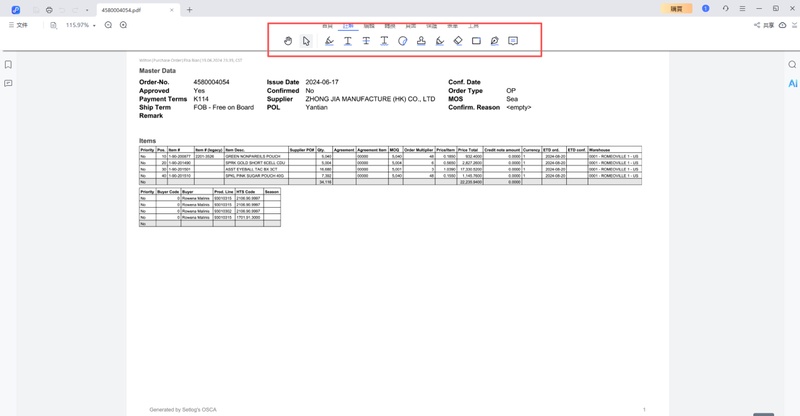Screen dimensions: 800x416
Task: Select the Hand pan tool
Action: click(x=288, y=41)
